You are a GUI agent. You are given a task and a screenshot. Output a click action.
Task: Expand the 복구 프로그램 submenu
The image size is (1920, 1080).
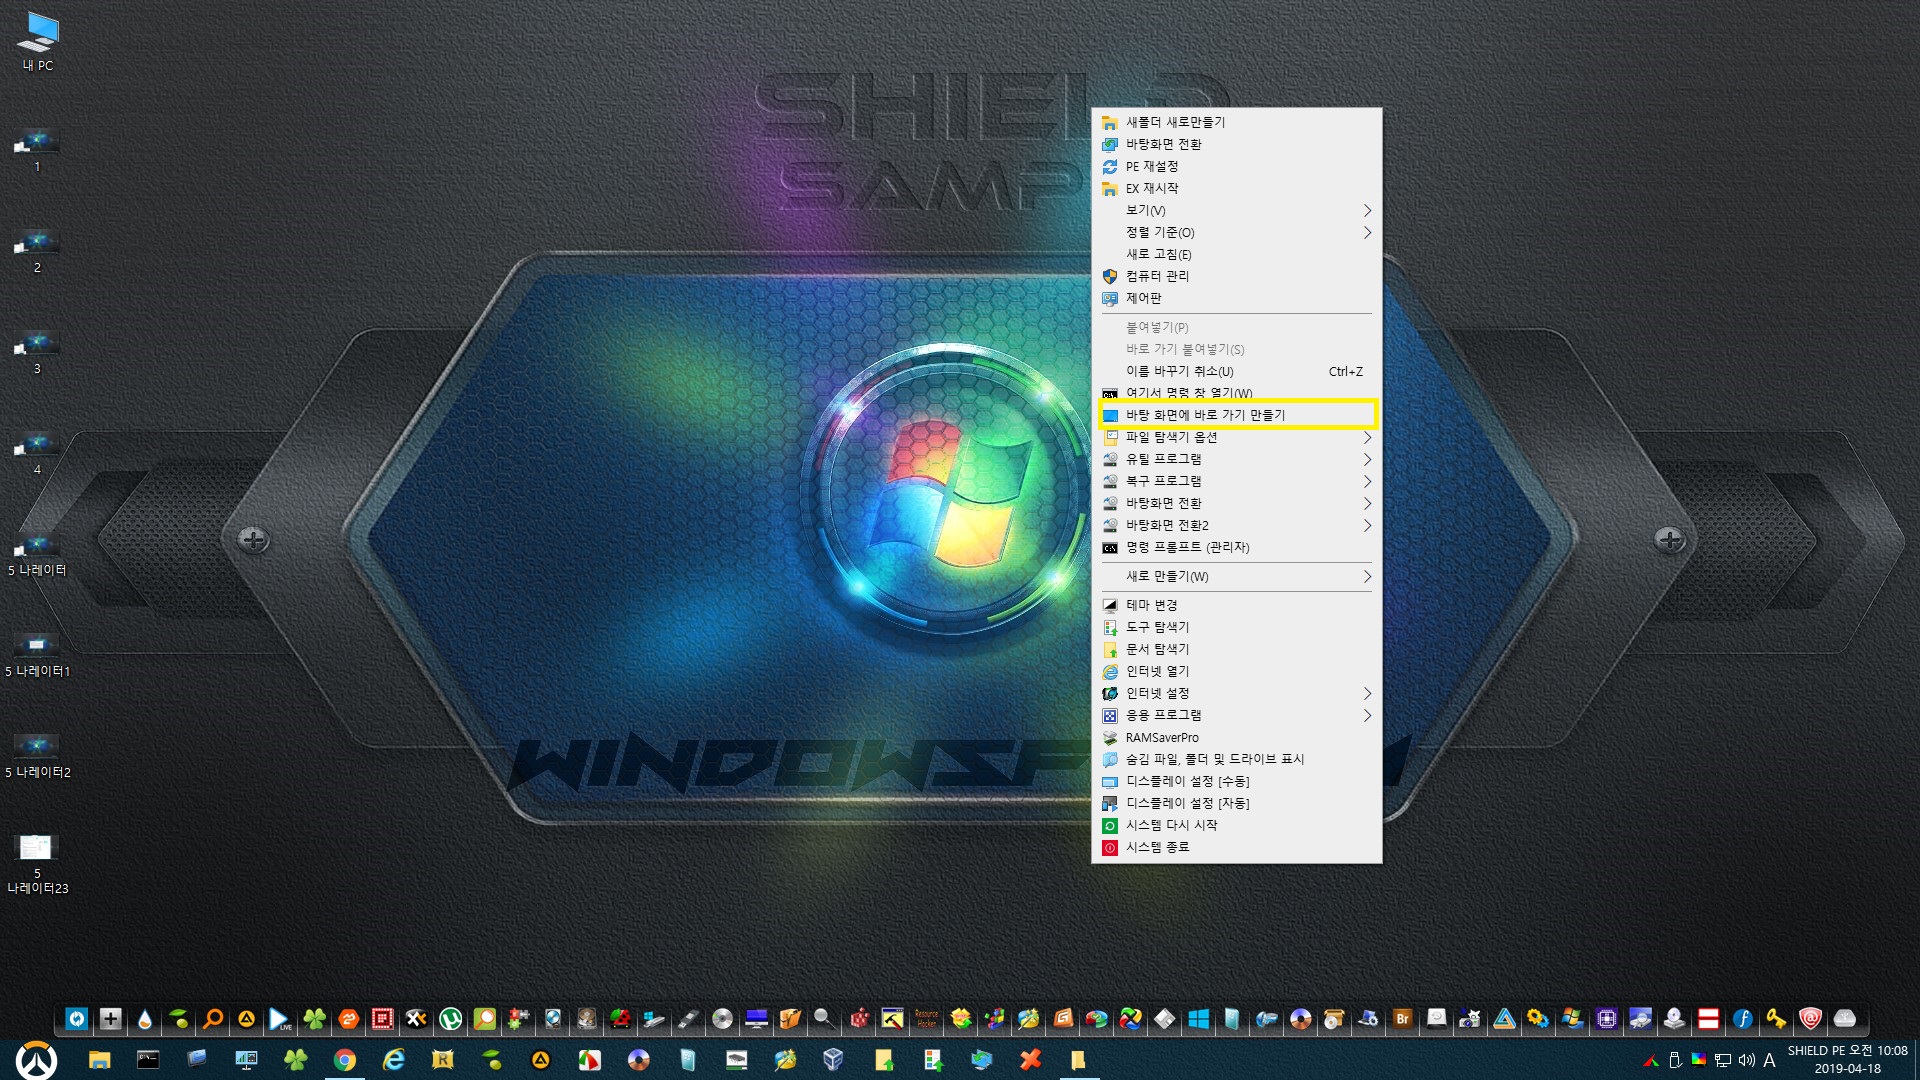click(1236, 481)
